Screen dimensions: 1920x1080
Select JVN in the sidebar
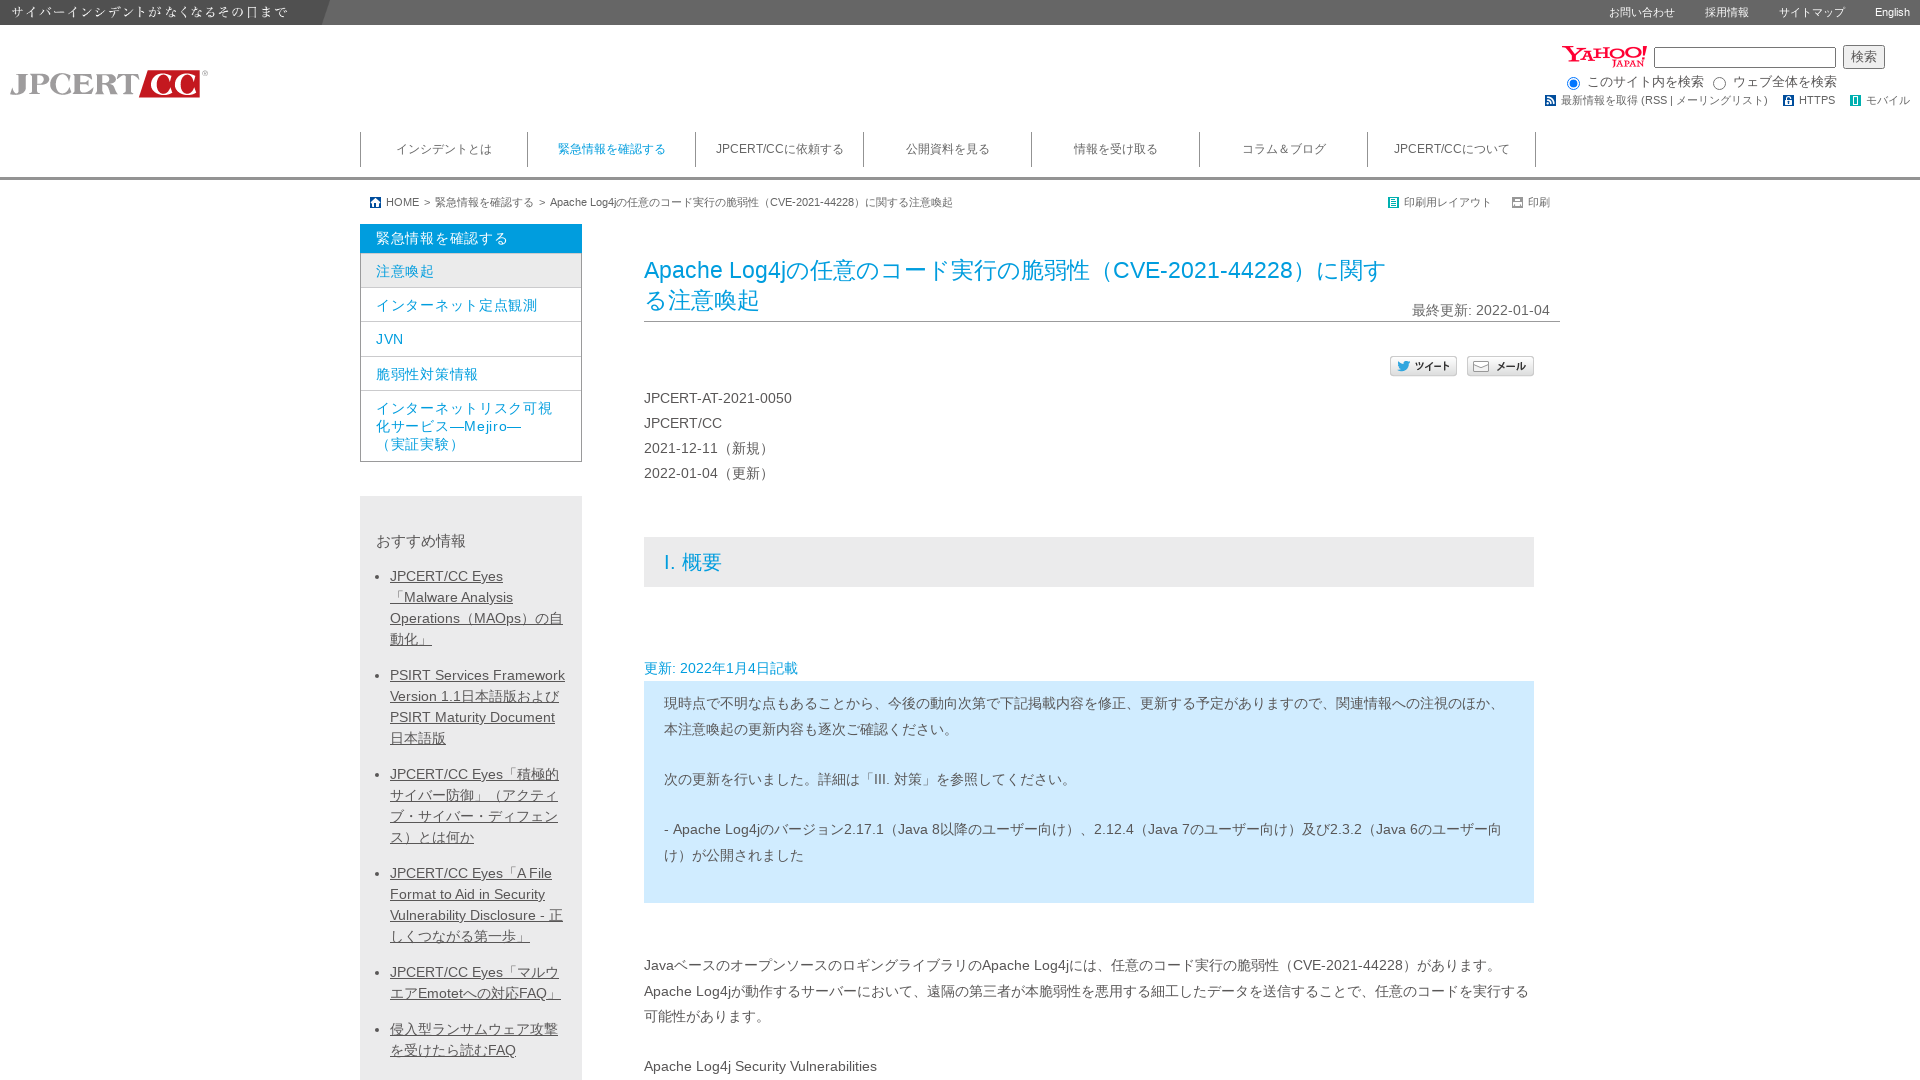pos(471,340)
